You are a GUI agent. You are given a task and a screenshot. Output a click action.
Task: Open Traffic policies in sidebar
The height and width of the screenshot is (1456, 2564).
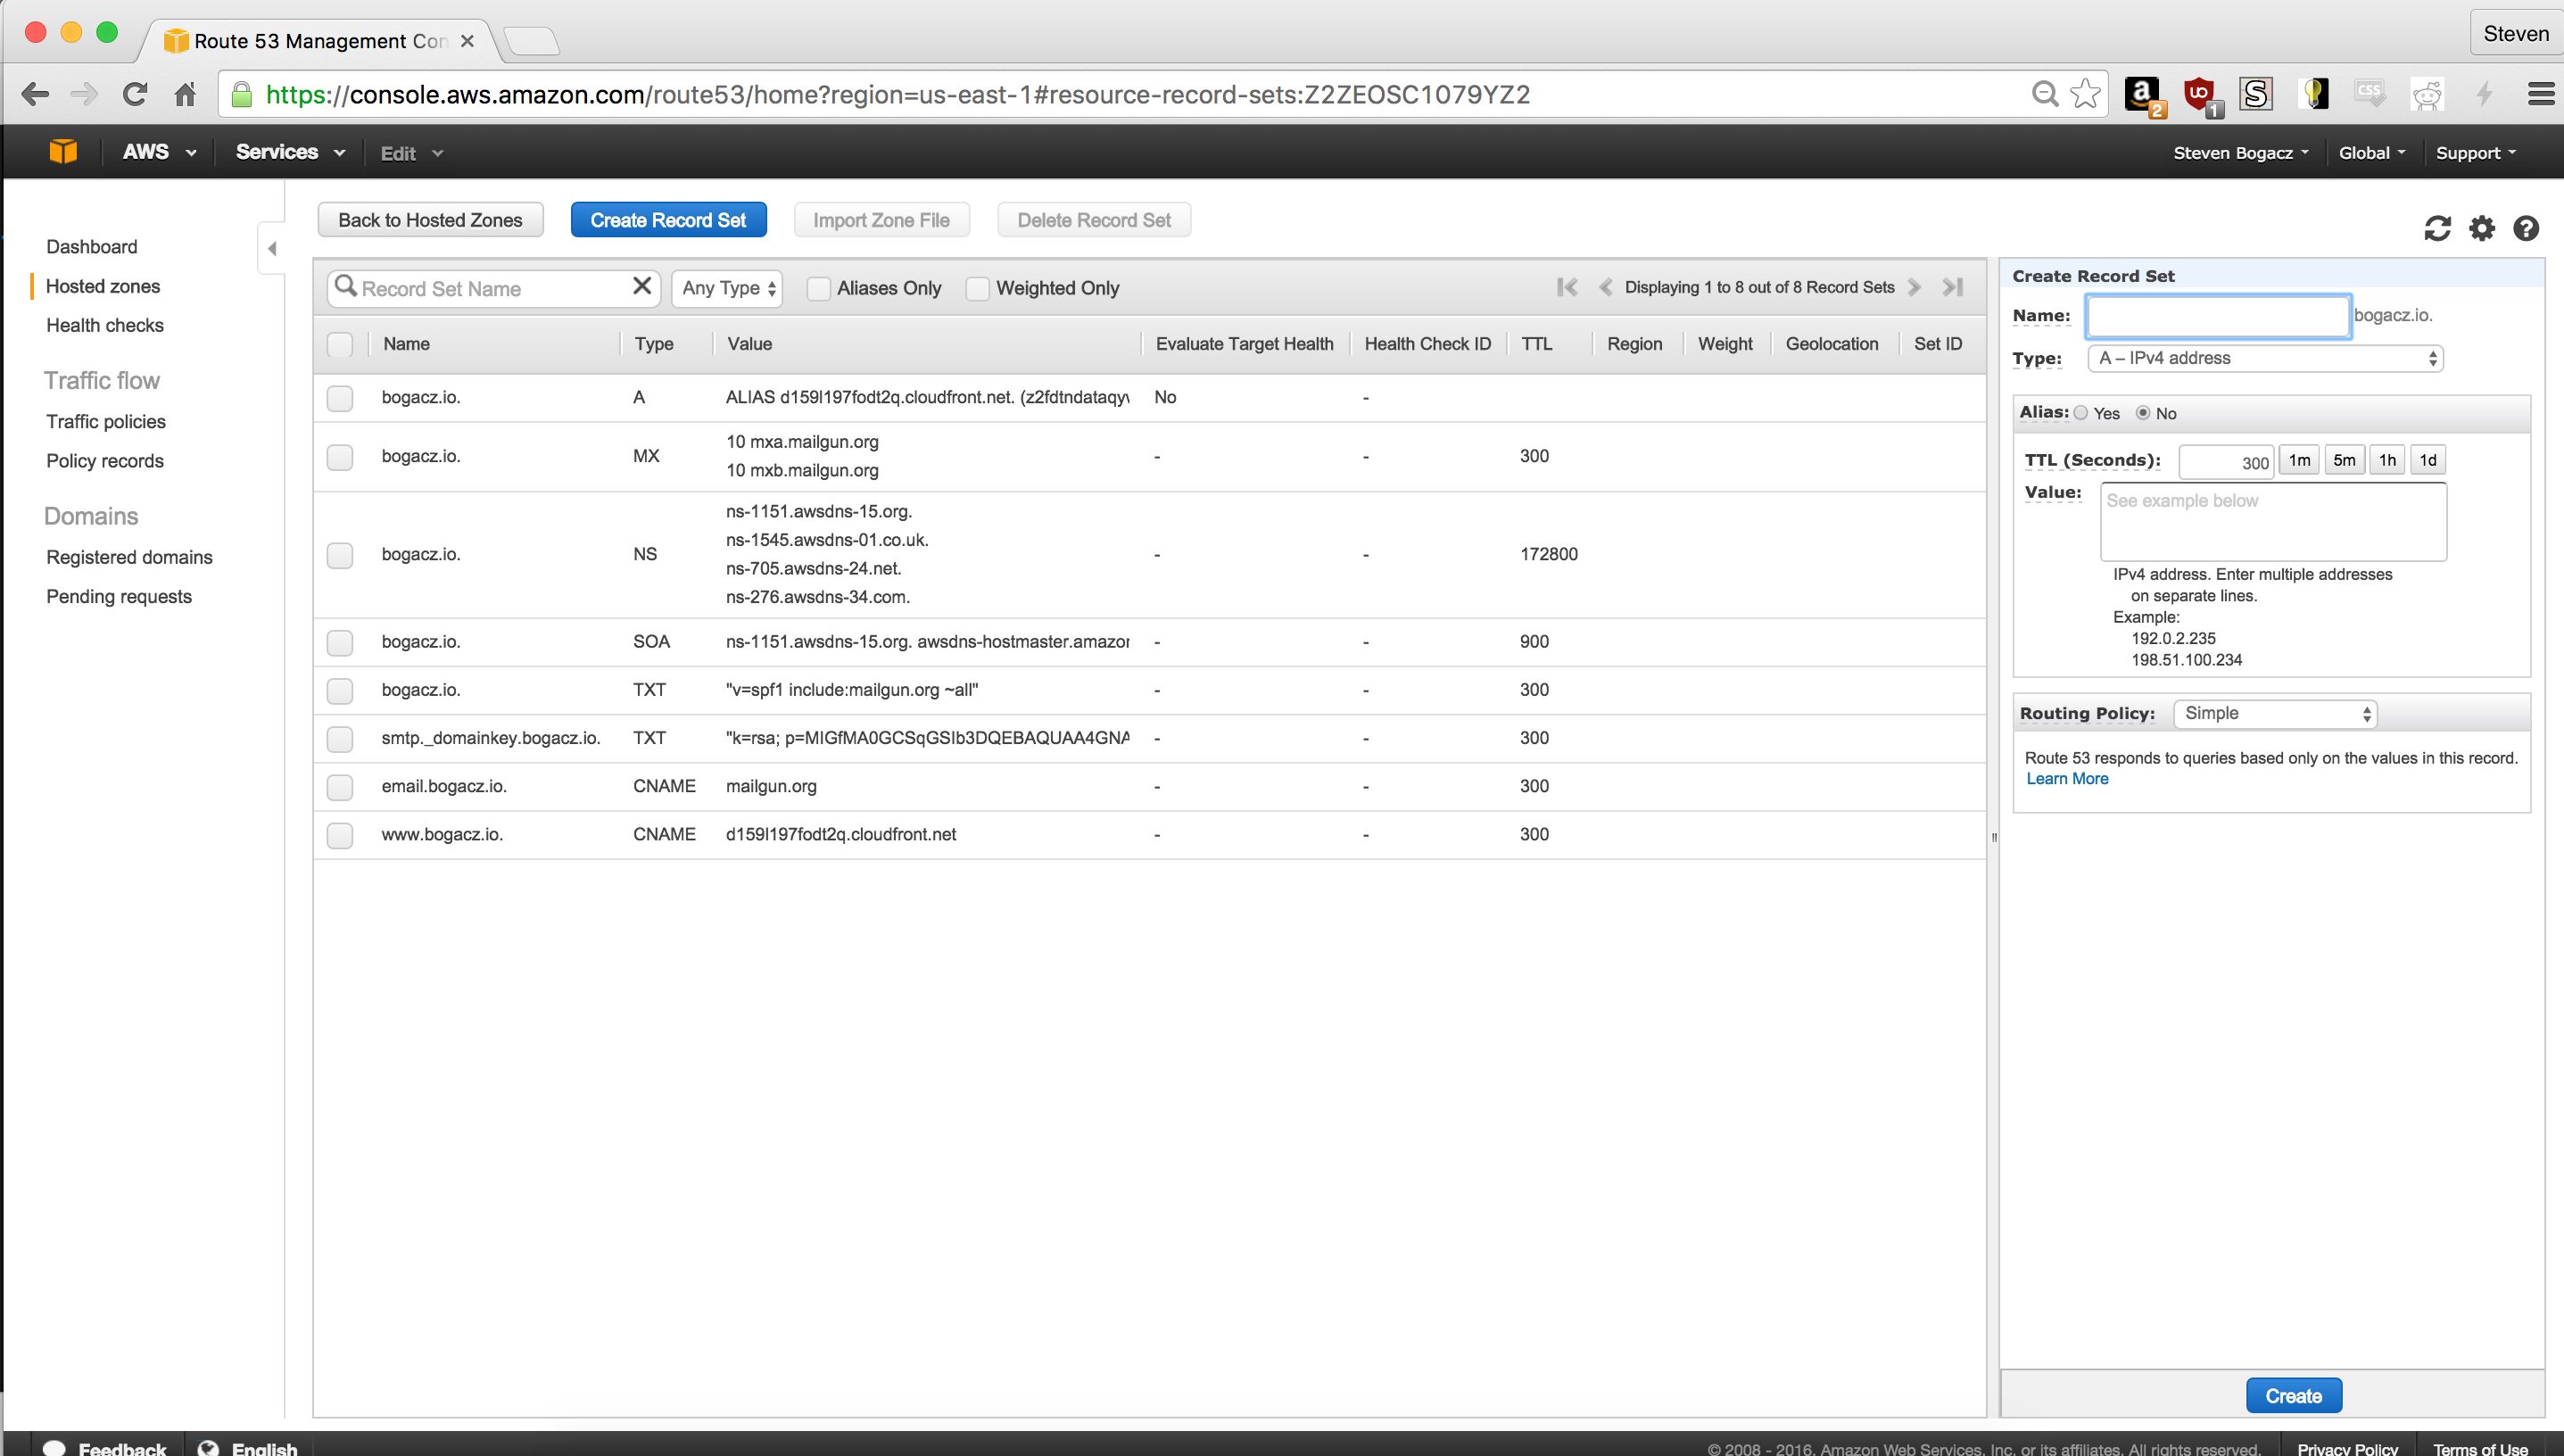[106, 421]
